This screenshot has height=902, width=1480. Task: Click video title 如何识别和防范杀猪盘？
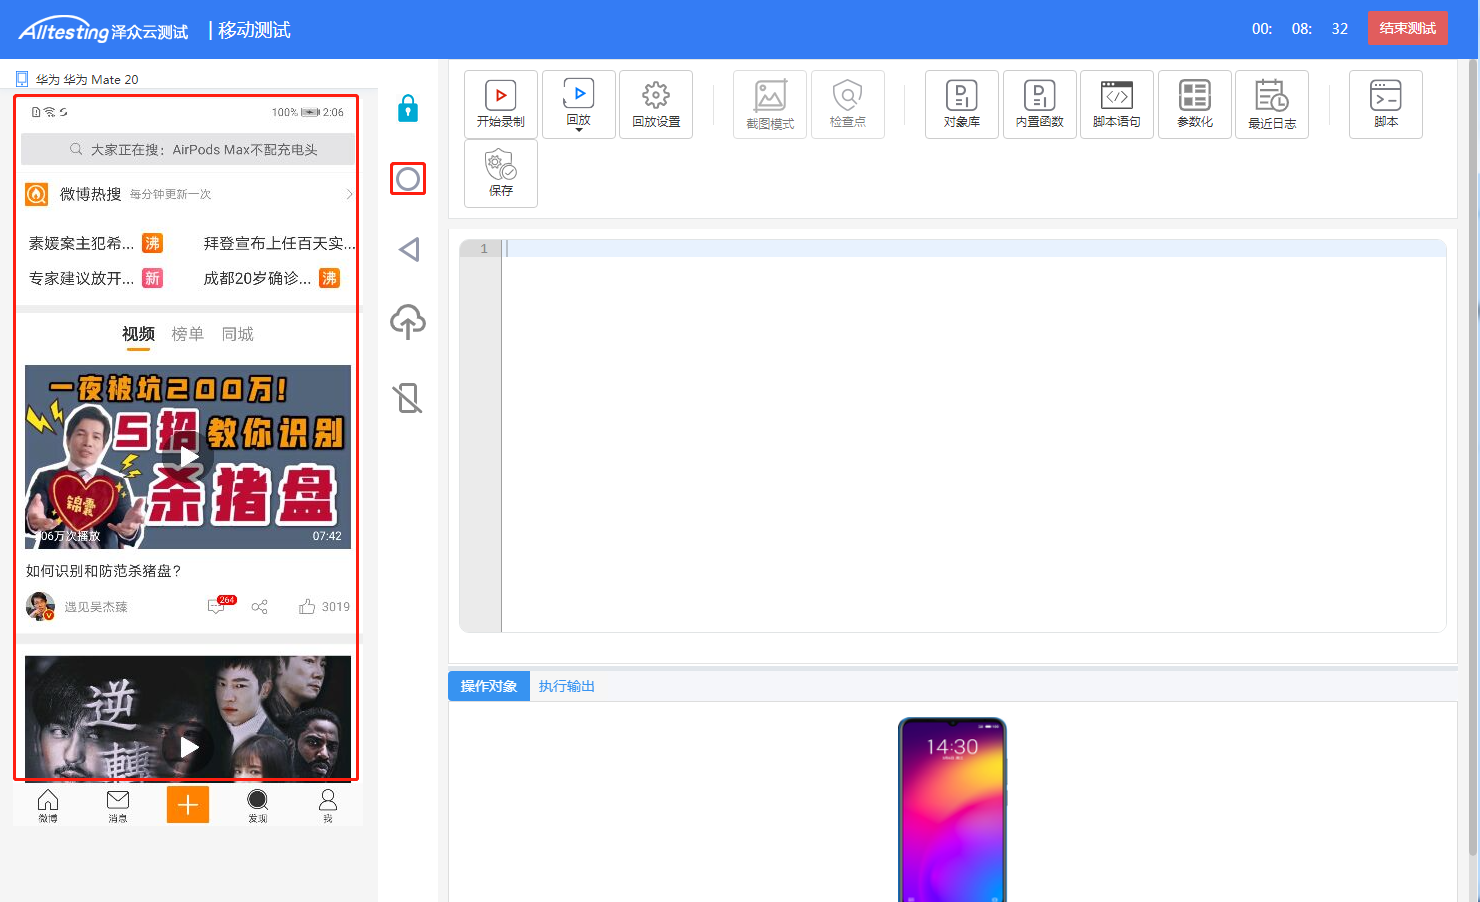click(104, 571)
